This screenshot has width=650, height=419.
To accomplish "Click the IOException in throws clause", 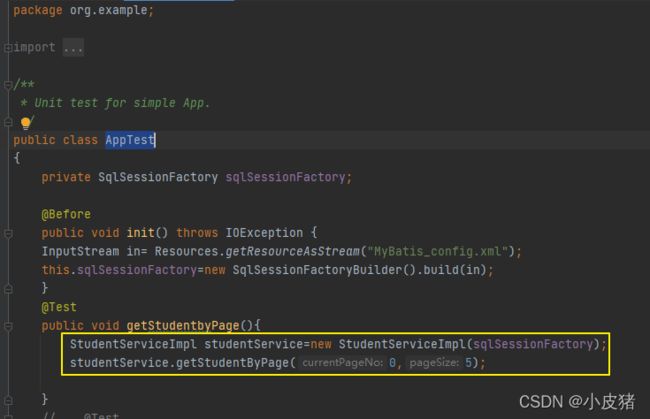I will (x=264, y=233).
